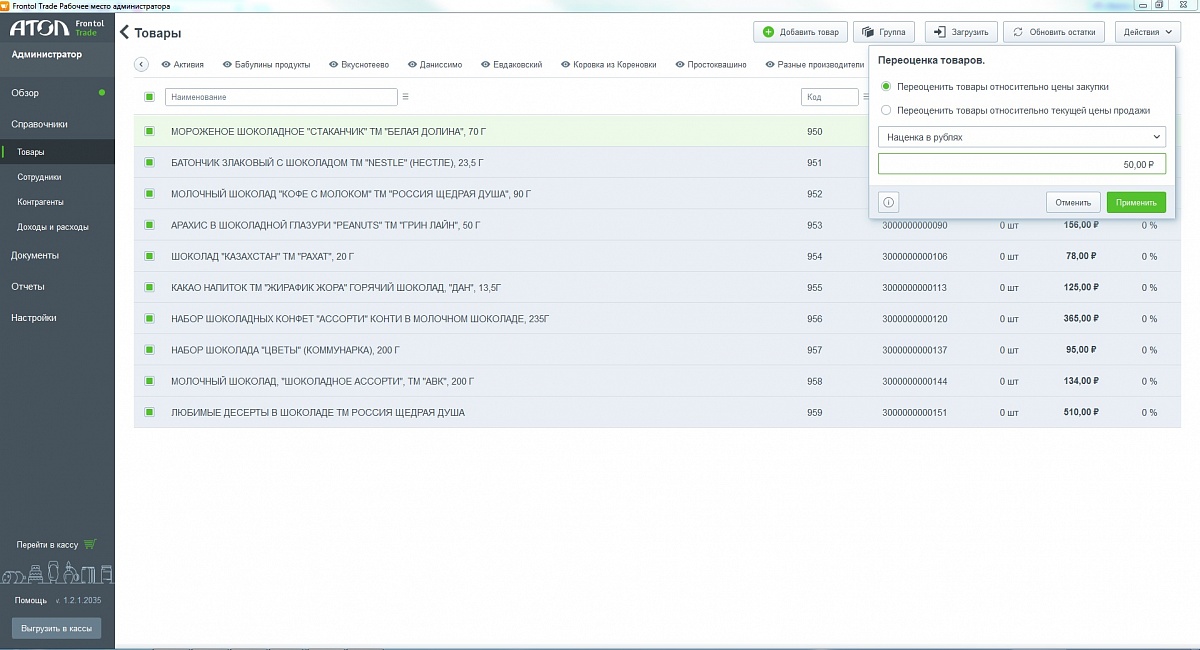
Task: Click the Перейти в кассу link
Action: (x=47, y=545)
